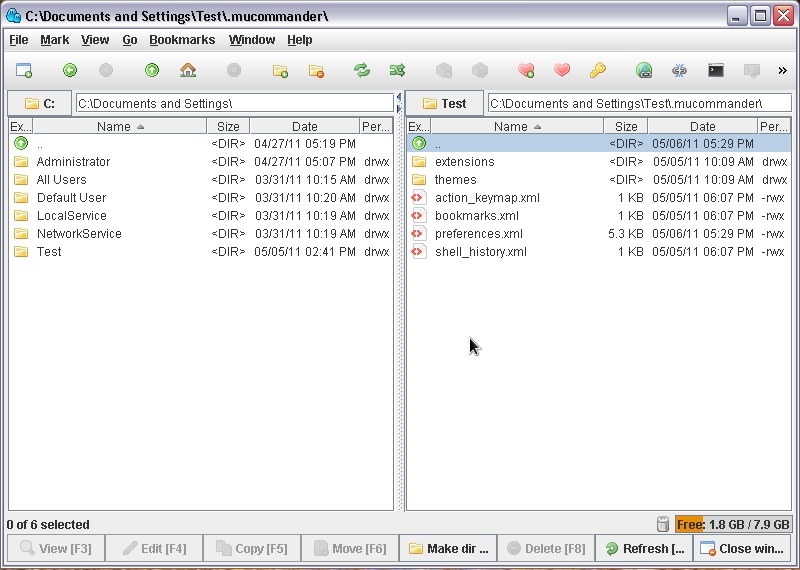
Task: Open the C: drive dropdown button
Action: click(39, 104)
